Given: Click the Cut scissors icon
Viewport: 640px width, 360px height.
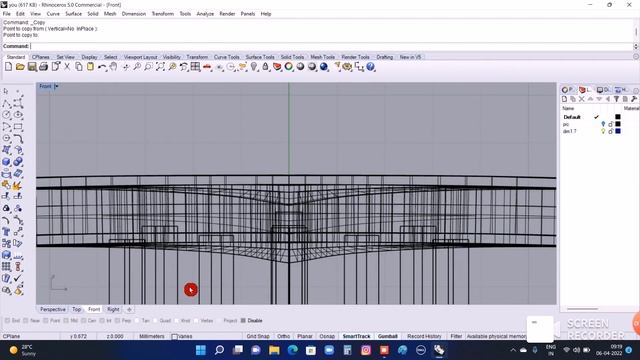Looking at the screenshot, I should (x=67, y=67).
